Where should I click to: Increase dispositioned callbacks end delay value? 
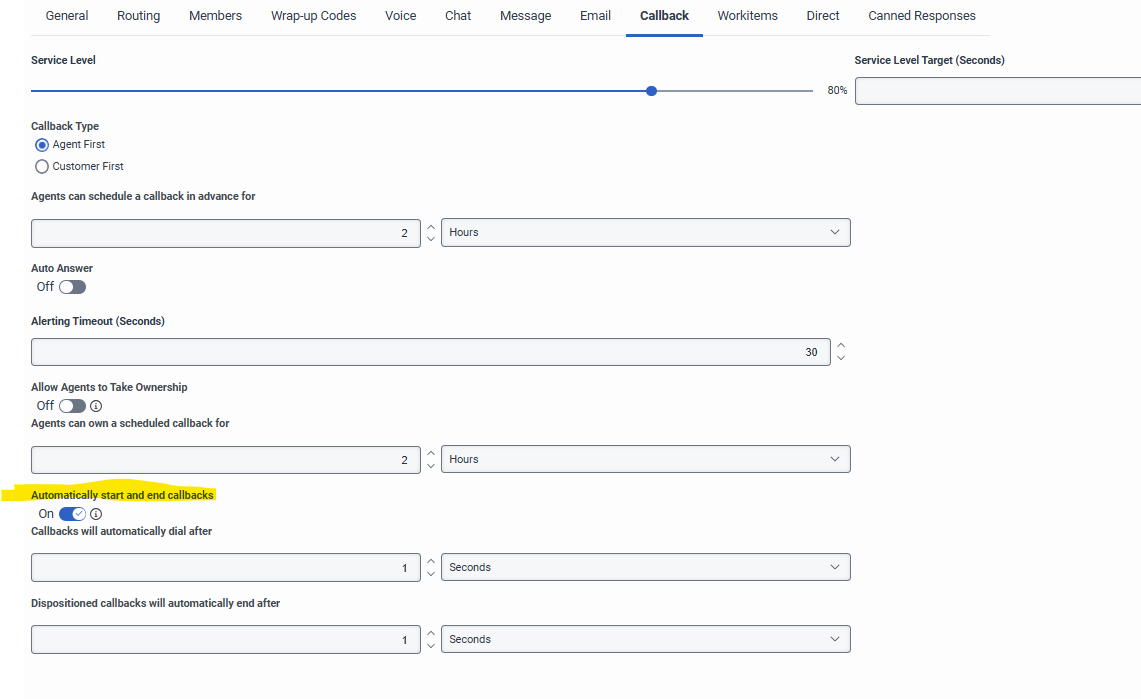[x=431, y=633]
